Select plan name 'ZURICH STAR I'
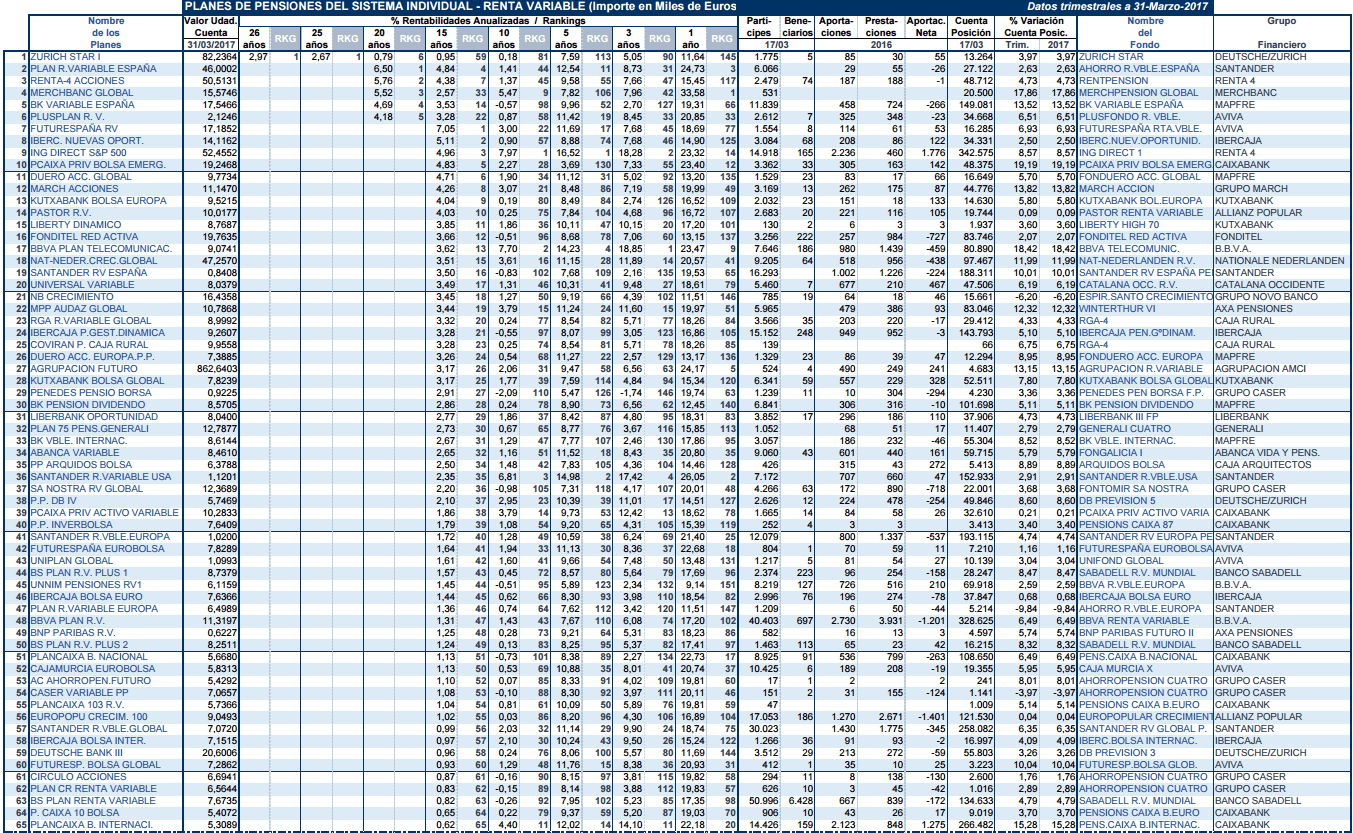This screenshot has height=833, width=1353. pos(66,57)
